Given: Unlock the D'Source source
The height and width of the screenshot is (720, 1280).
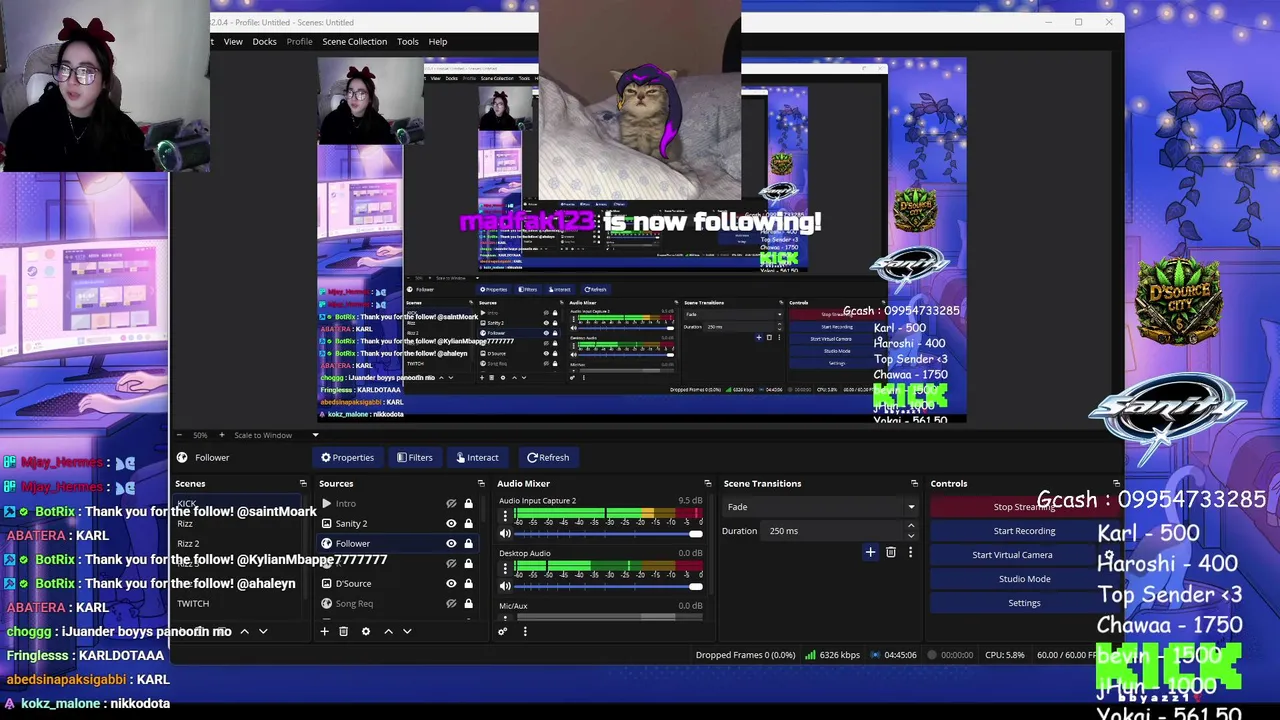Looking at the screenshot, I should click(x=468, y=584).
